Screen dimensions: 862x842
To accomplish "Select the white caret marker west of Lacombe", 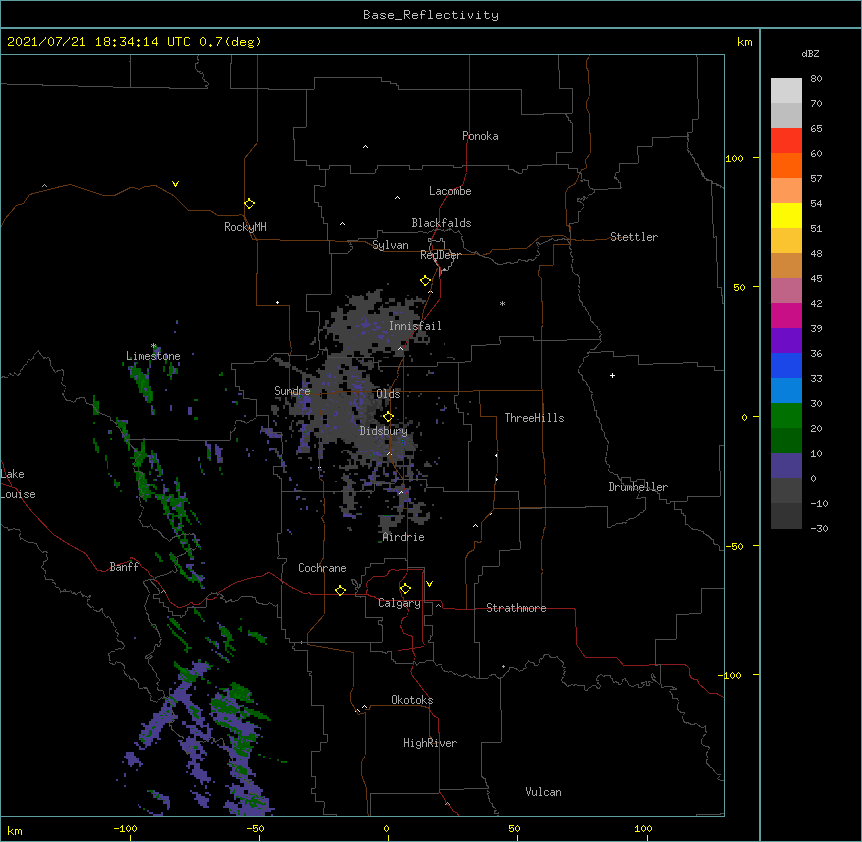I will point(397,197).
